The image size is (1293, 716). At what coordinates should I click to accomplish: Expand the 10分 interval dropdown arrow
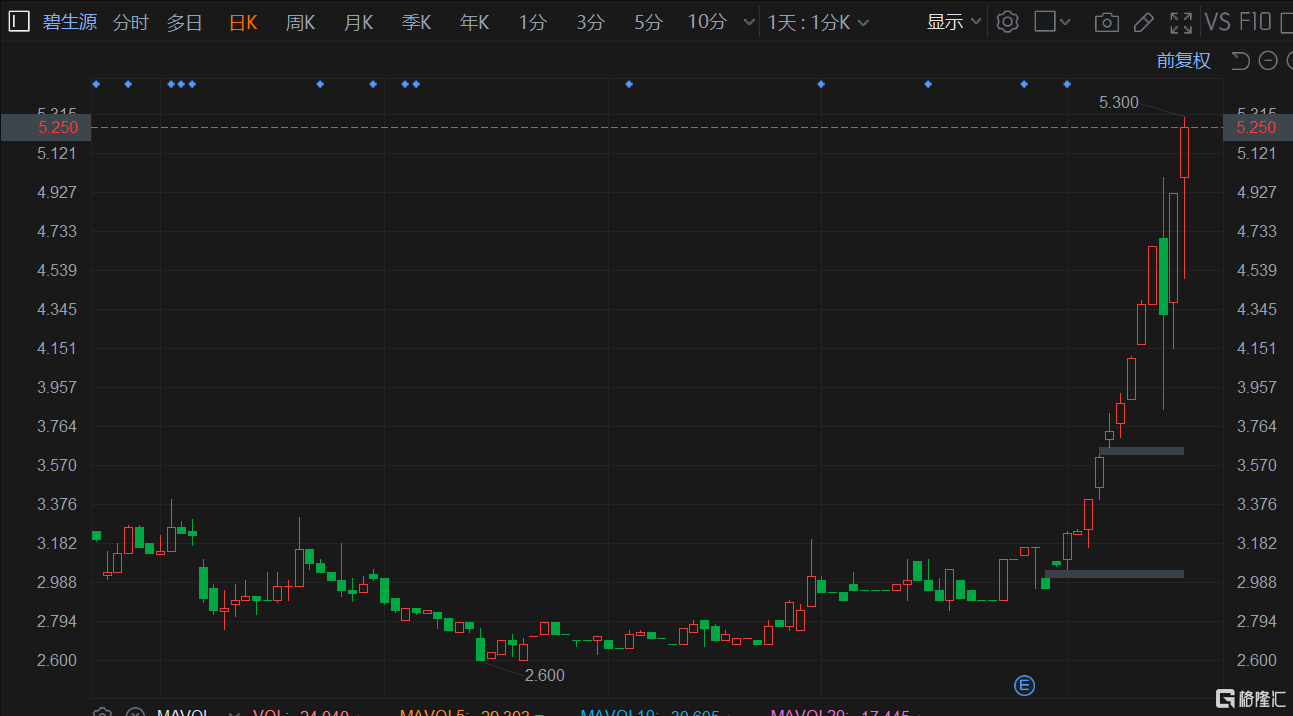[x=746, y=22]
